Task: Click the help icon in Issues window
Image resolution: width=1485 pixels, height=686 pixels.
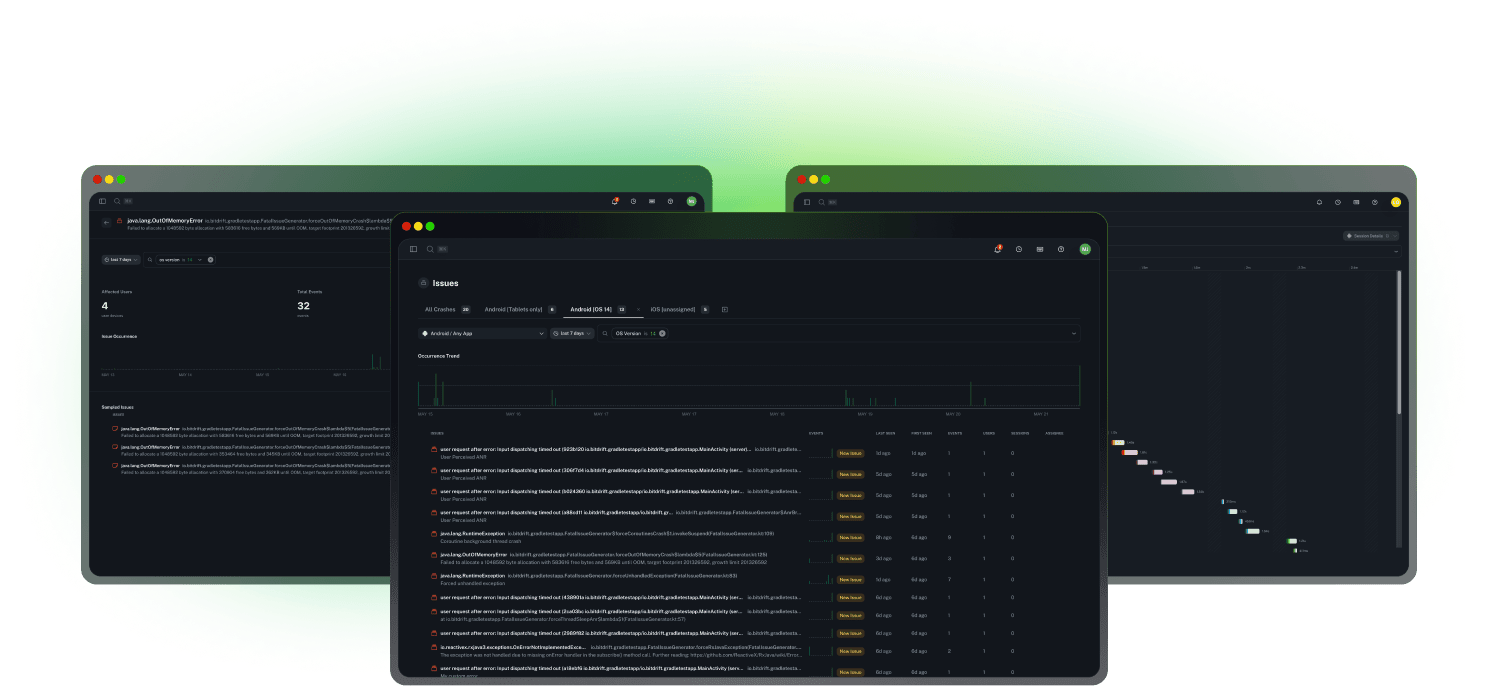Action: click(x=1061, y=249)
